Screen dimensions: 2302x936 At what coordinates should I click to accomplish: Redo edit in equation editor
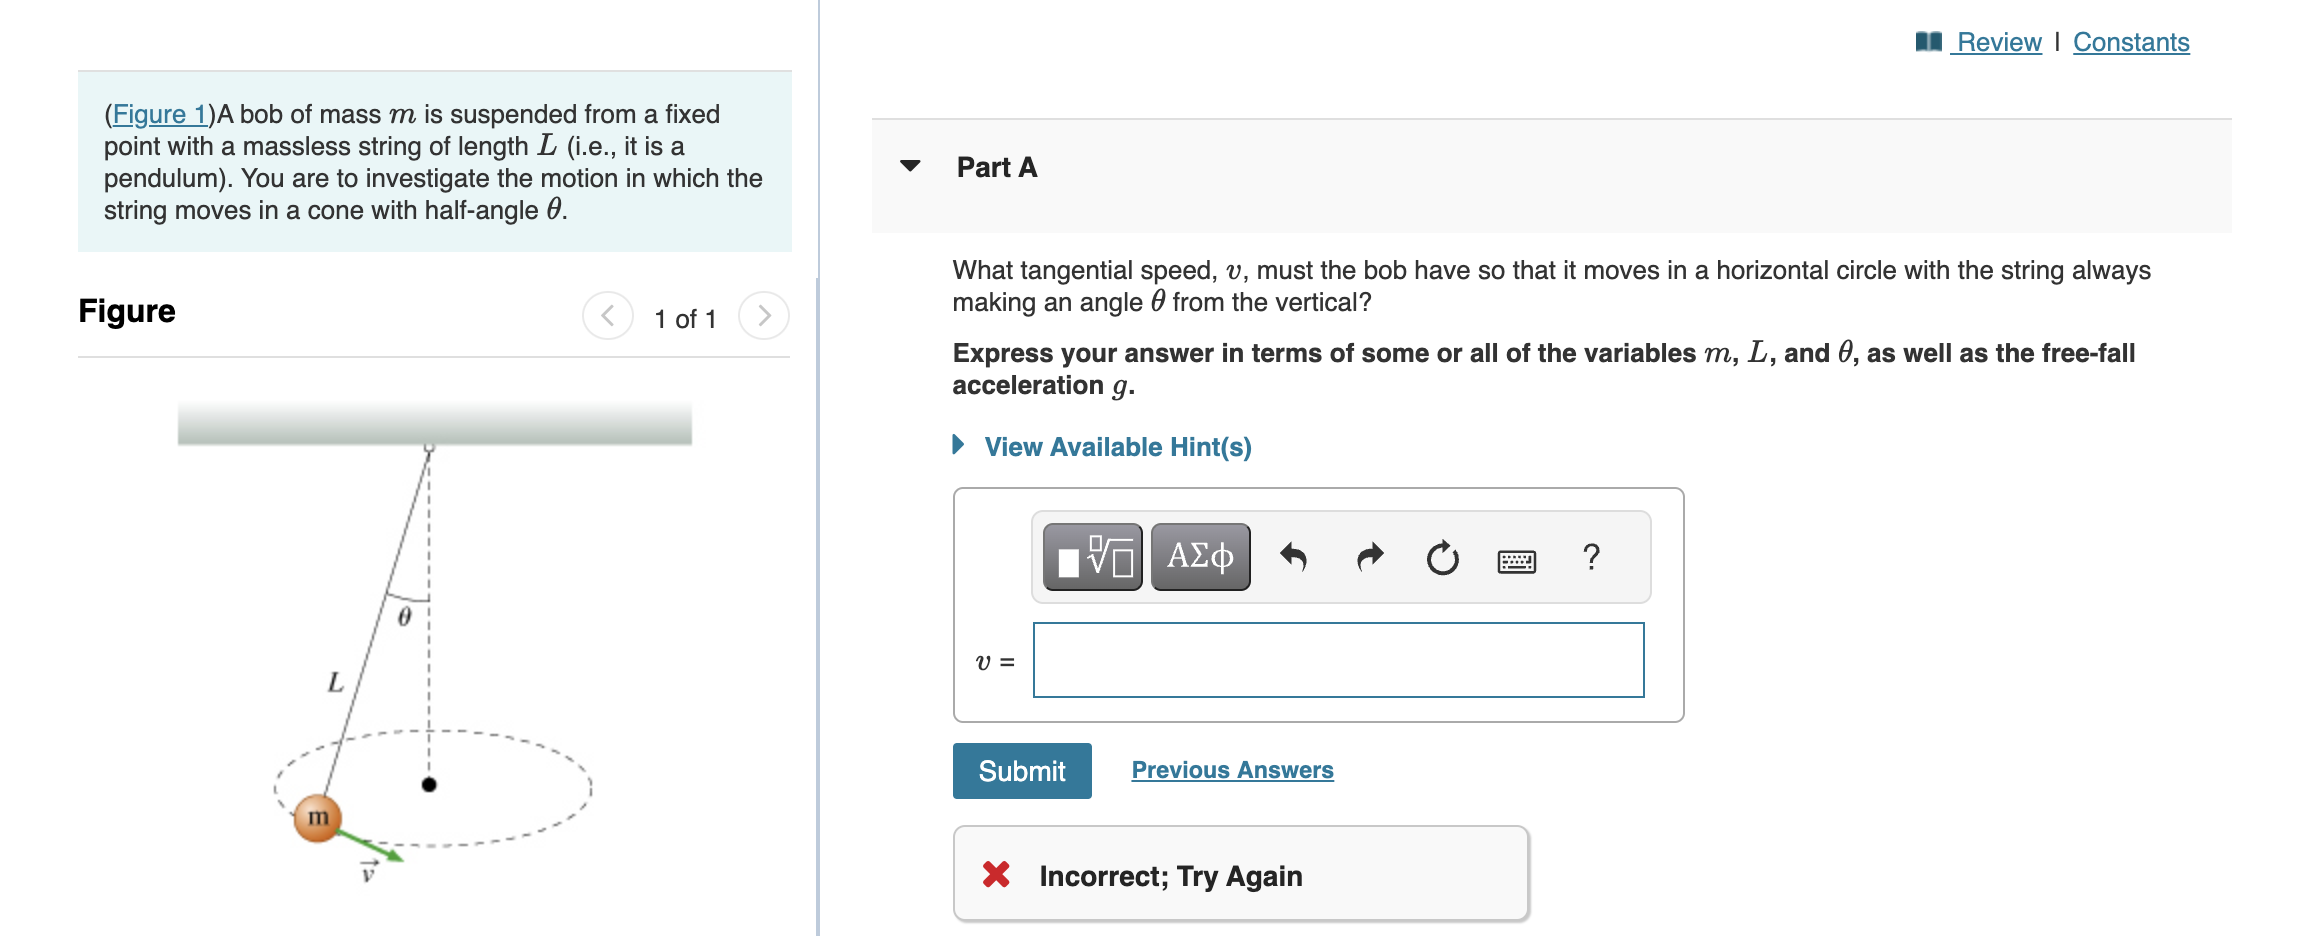click(x=1368, y=557)
